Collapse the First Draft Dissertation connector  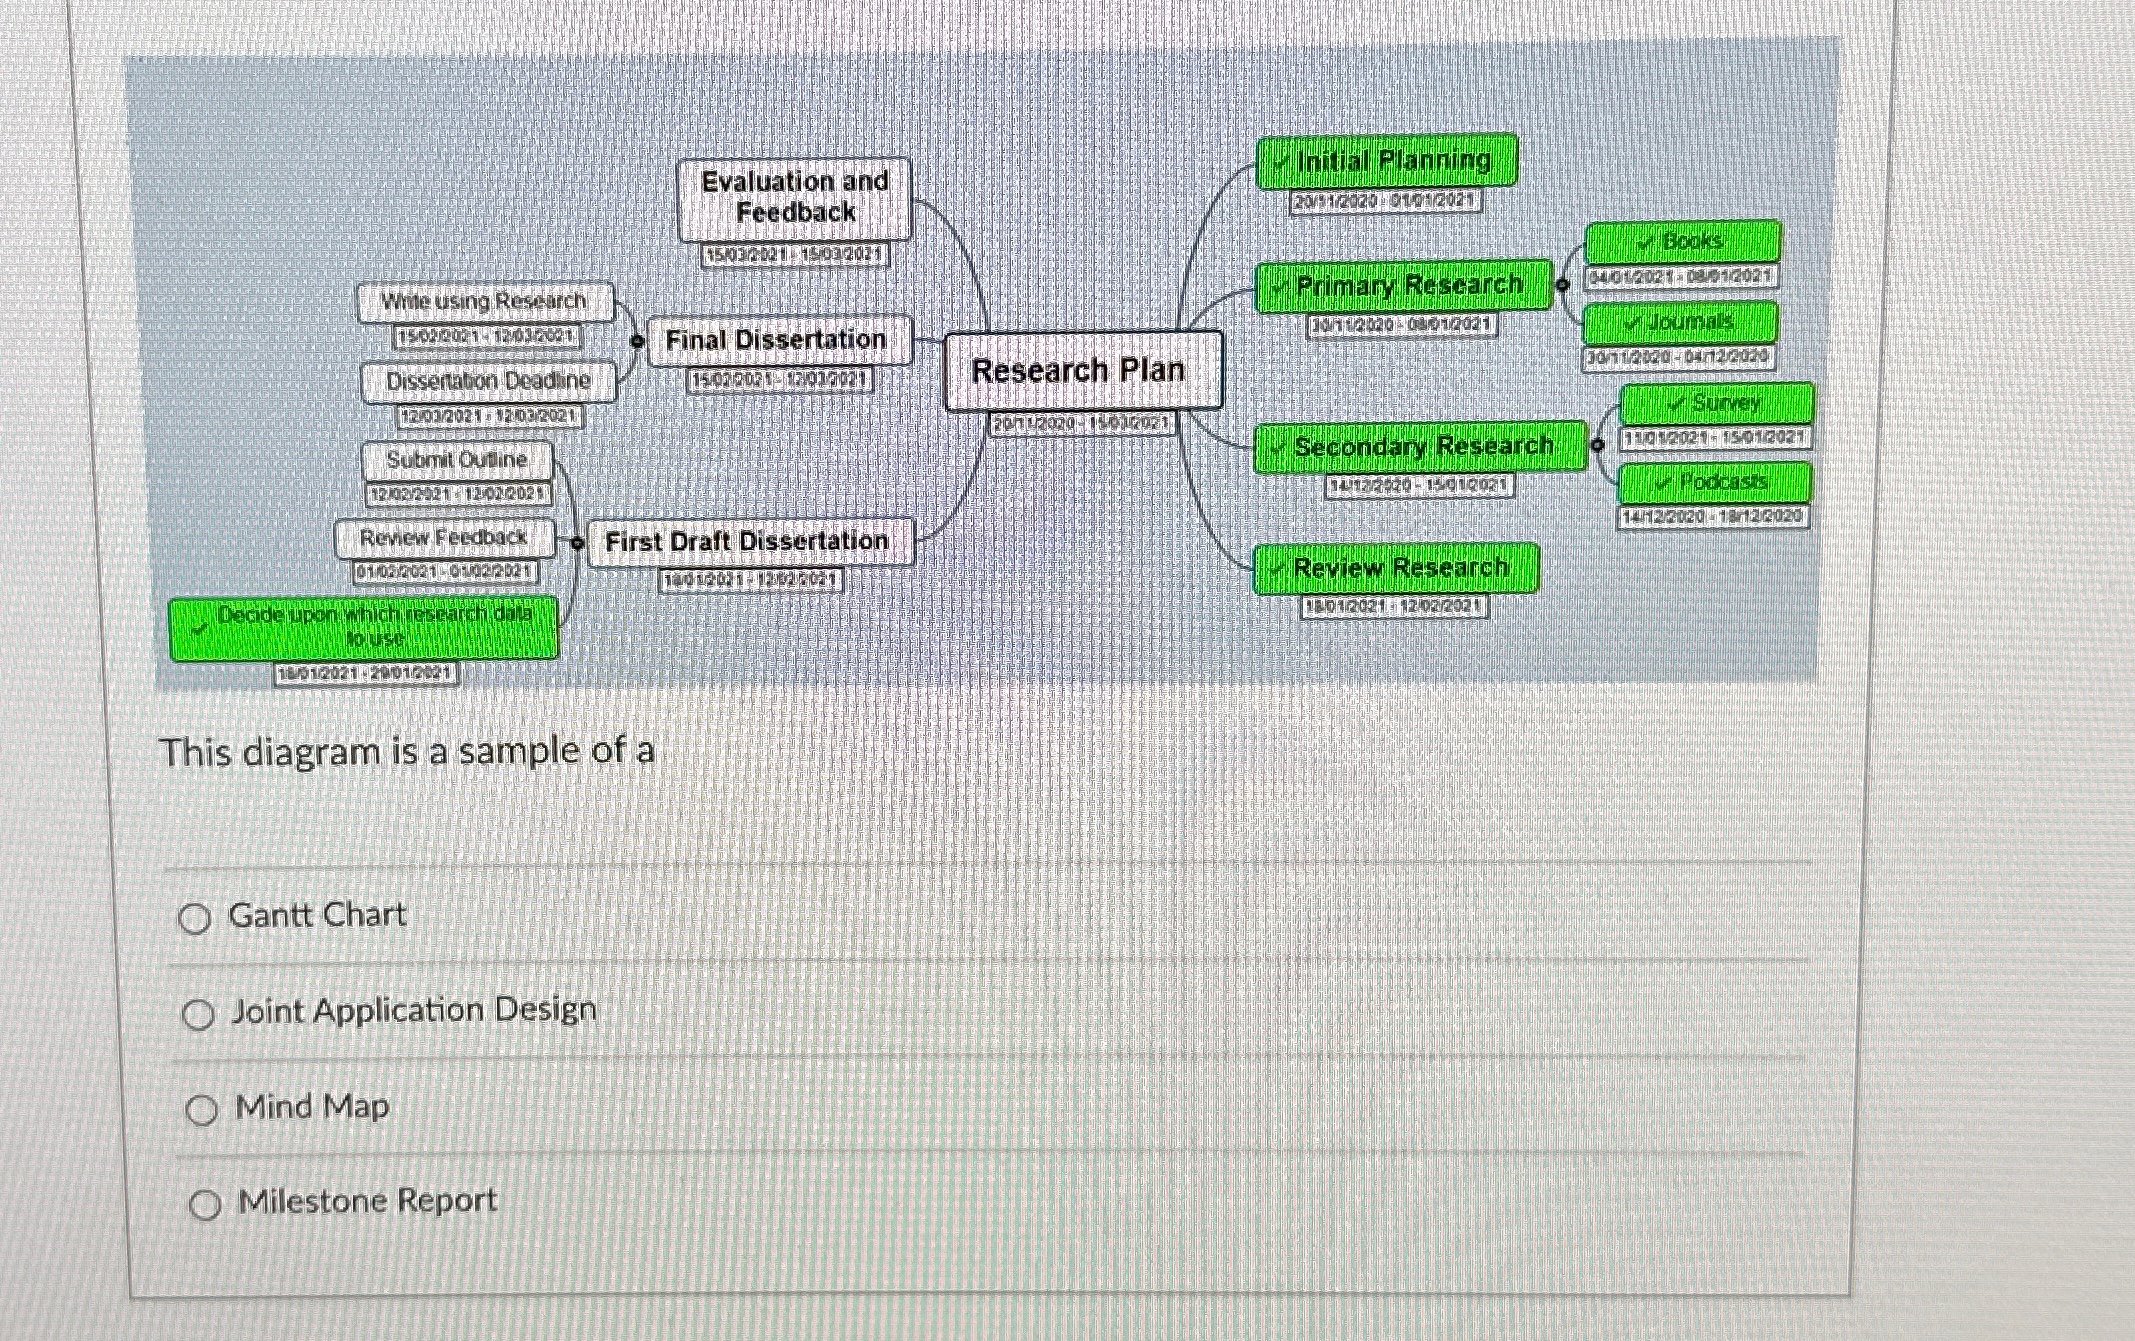pyautogui.click(x=577, y=542)
